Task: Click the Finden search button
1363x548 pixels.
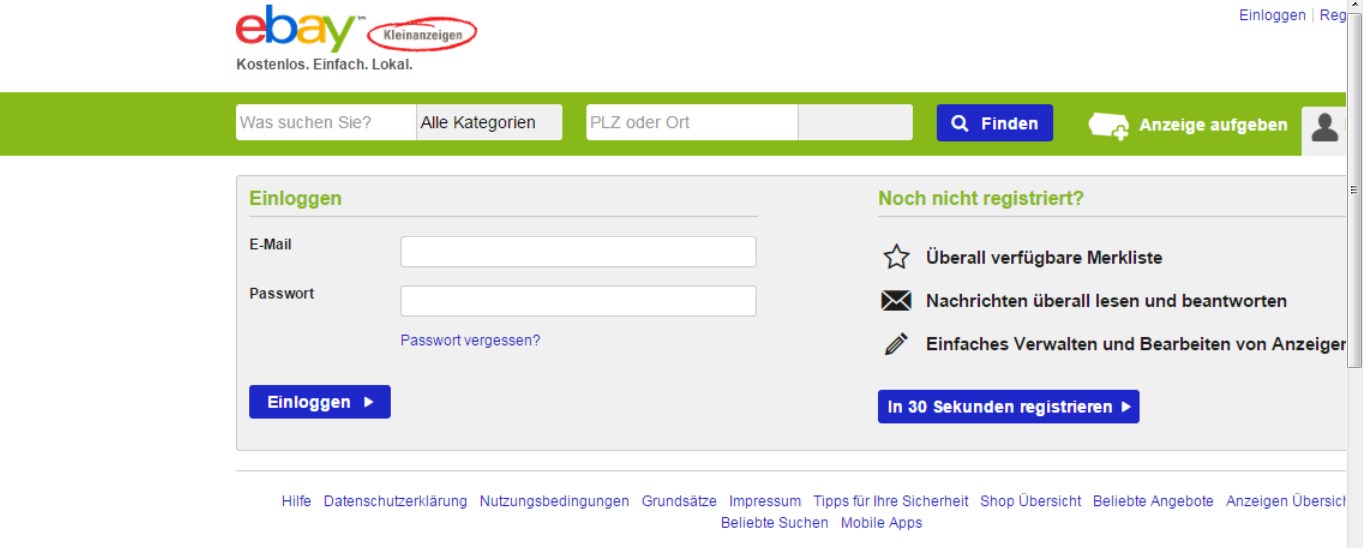Action: (x=994, y=123)
